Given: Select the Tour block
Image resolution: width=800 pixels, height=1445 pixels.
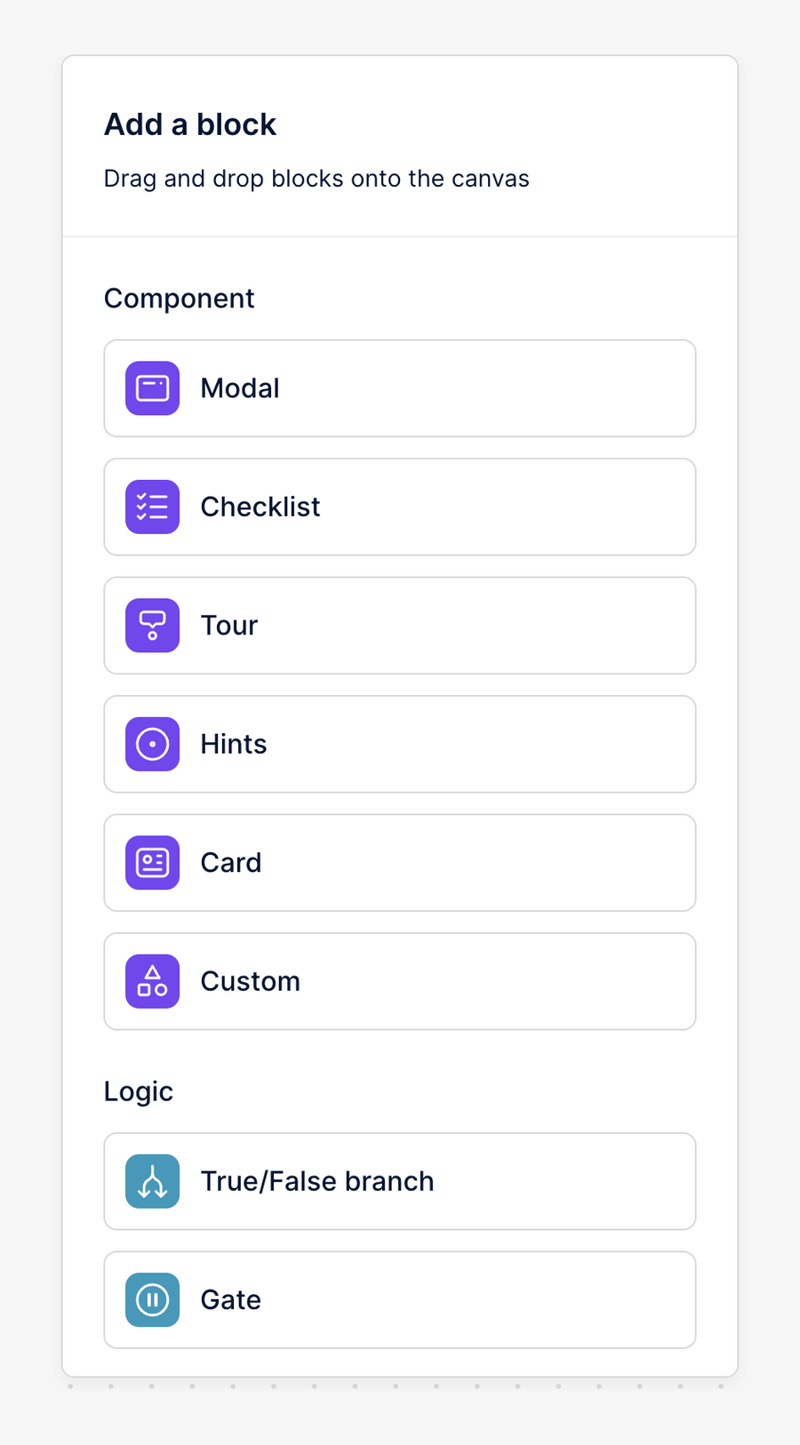Looking at the screenshot, I should (400, 625).
